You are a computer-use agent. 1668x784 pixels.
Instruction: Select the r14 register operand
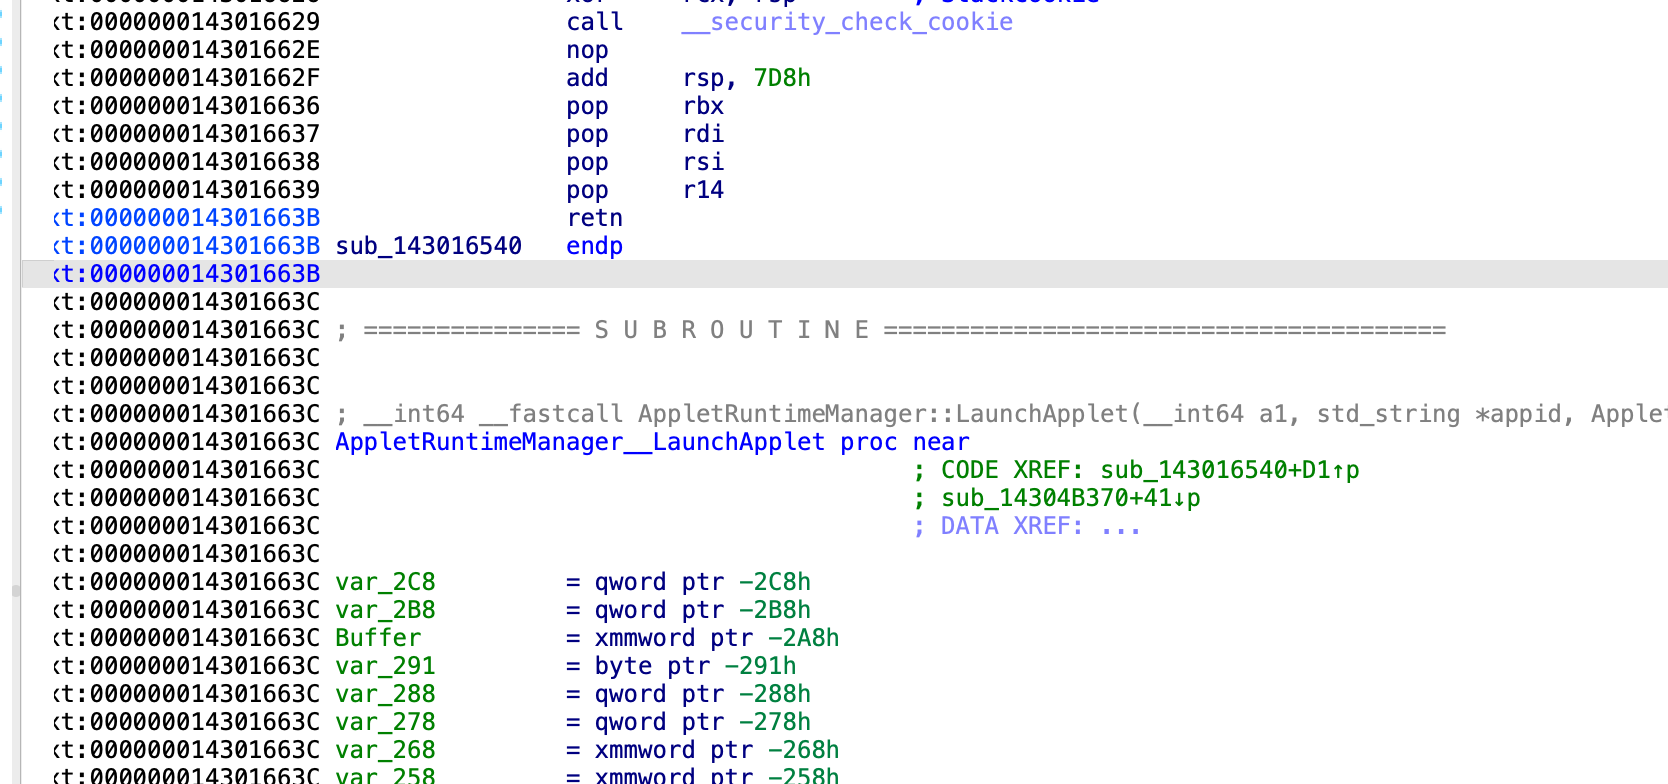(x=703, y=190)
